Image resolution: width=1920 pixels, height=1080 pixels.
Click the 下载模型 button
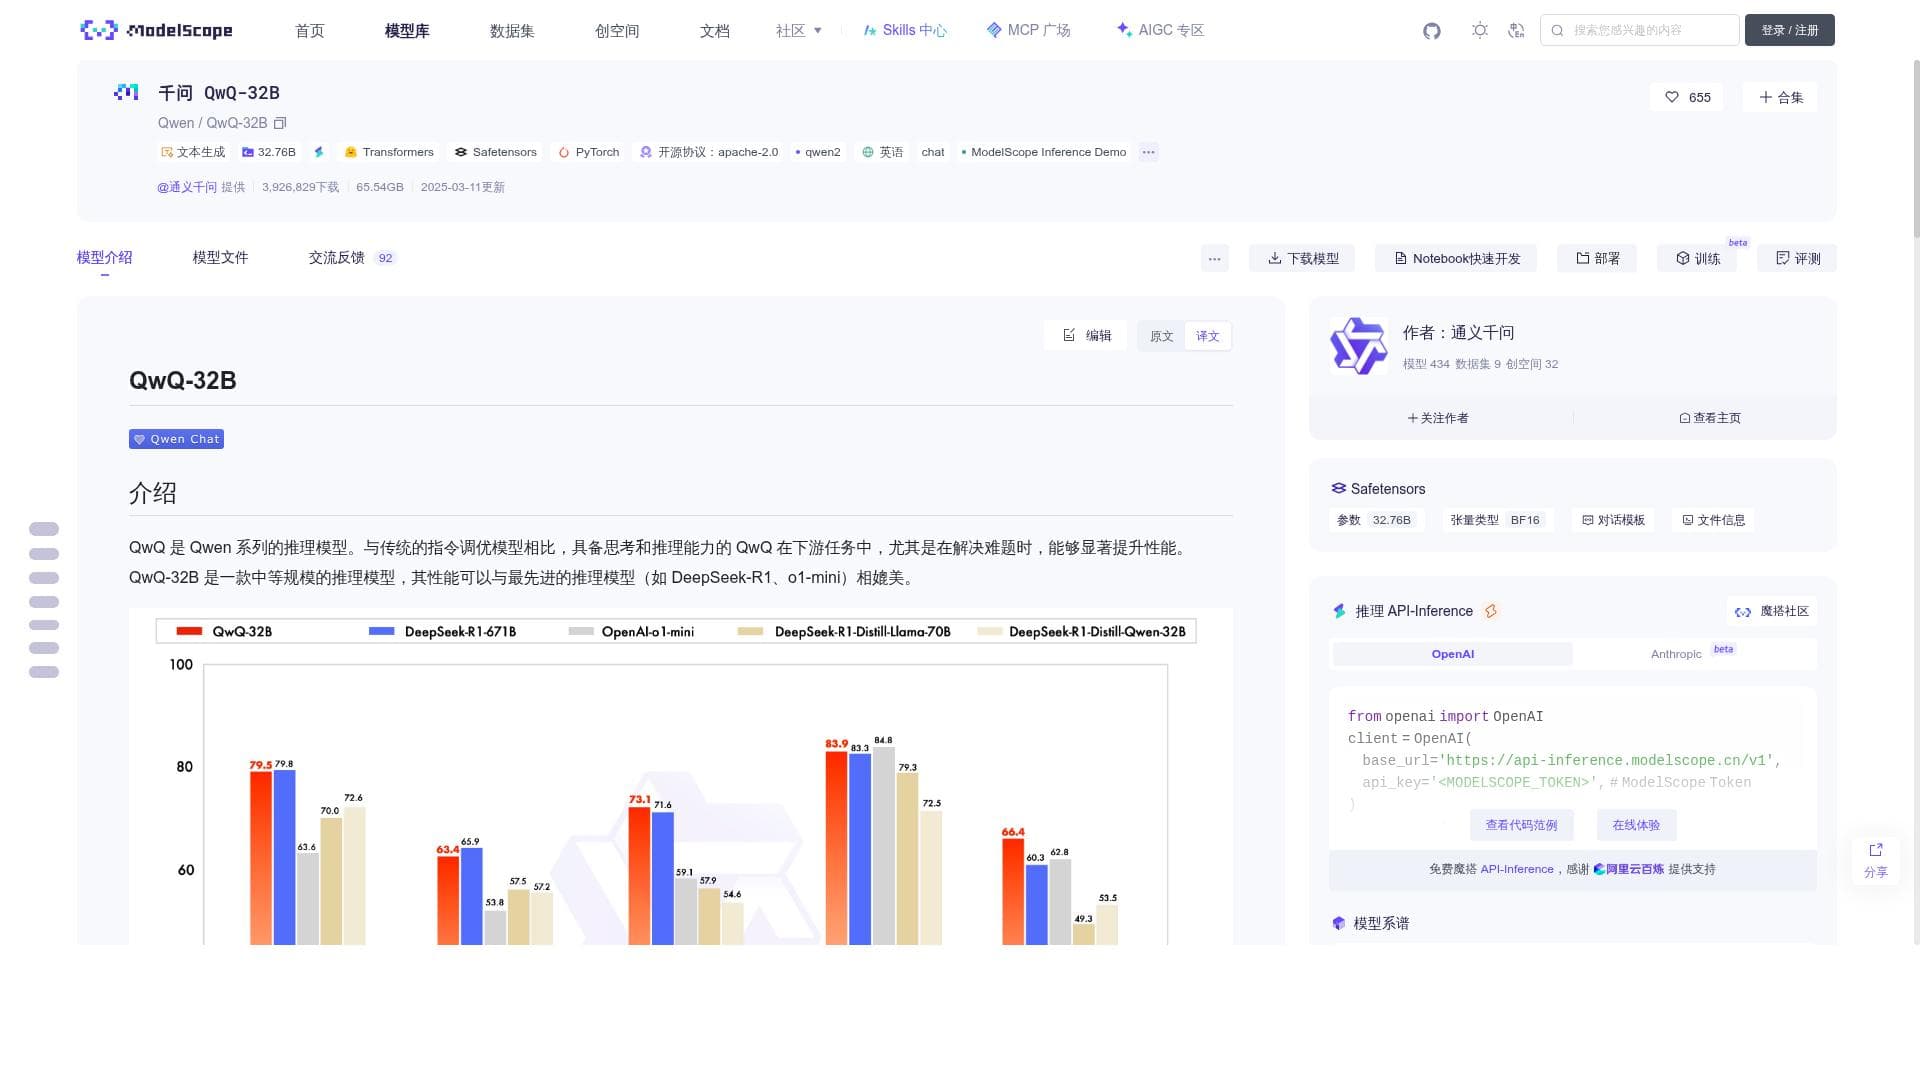[x=1302, y=258]
